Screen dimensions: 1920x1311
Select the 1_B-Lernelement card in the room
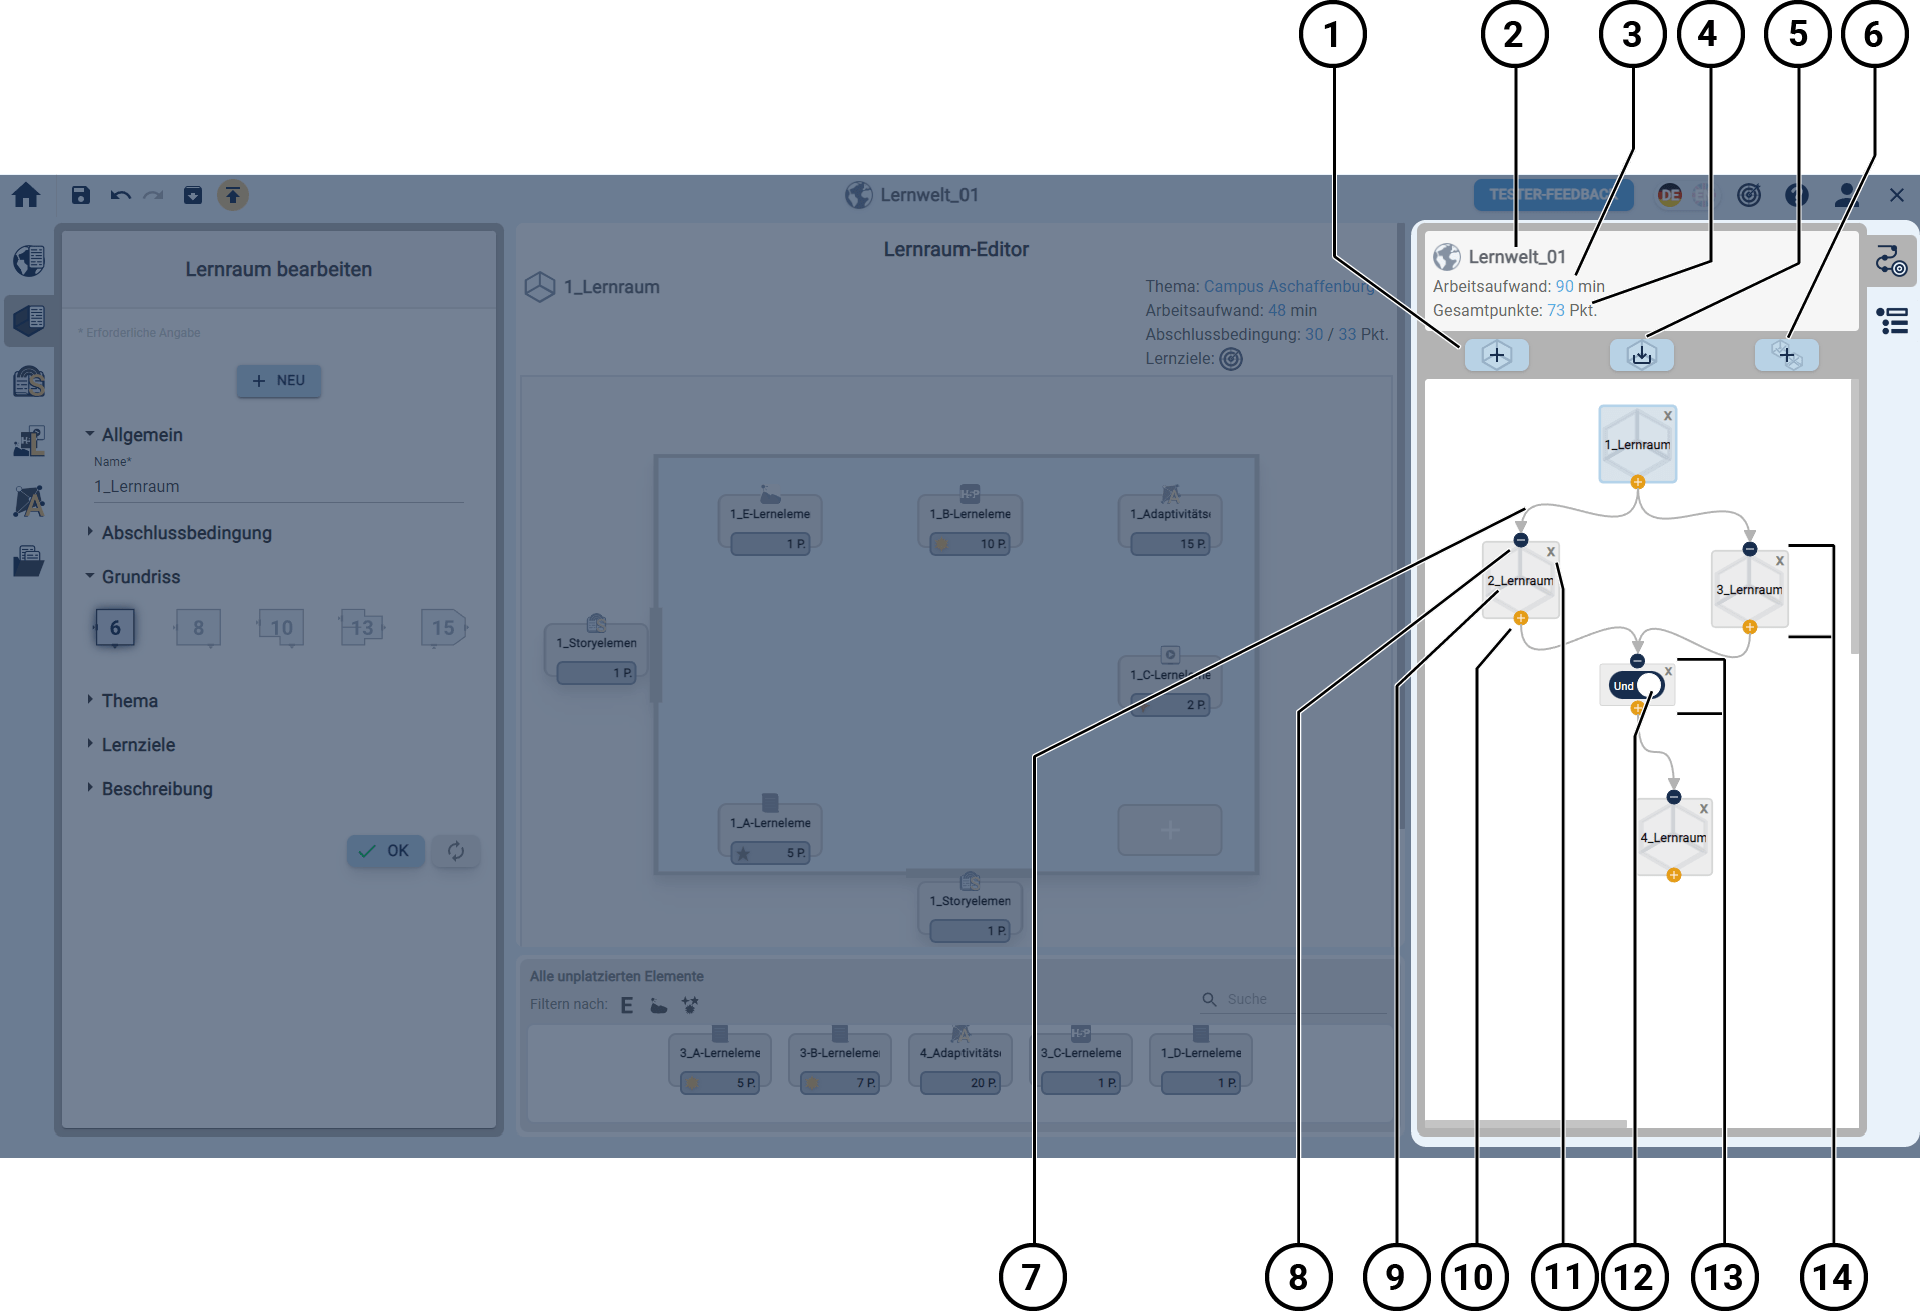coord(970,523)
